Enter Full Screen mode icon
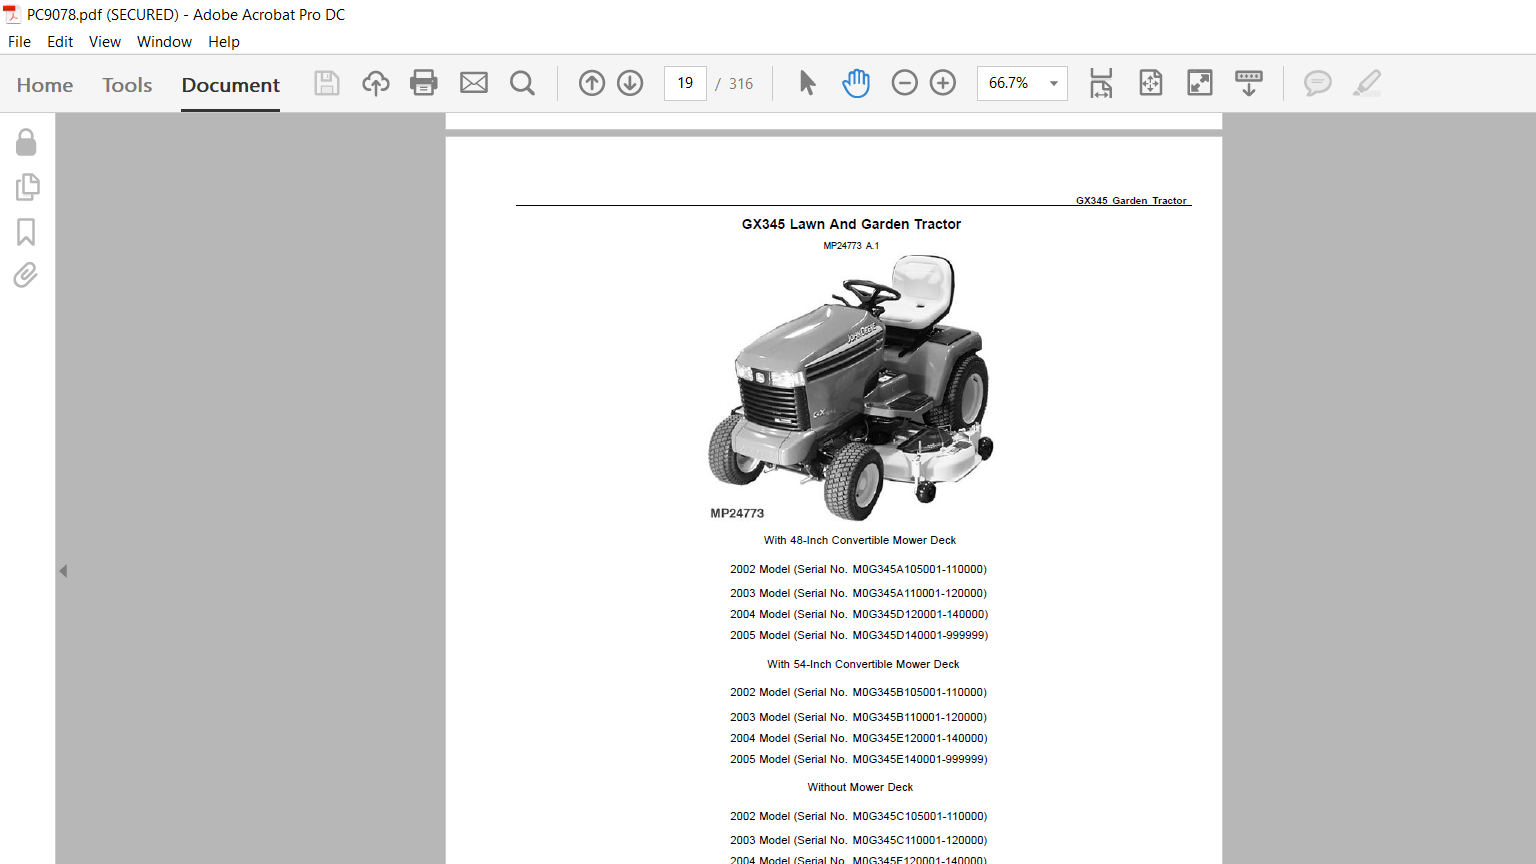The height and width of the screenshot is (864, 1536). pyautogui.click(x=1200, y=83)
